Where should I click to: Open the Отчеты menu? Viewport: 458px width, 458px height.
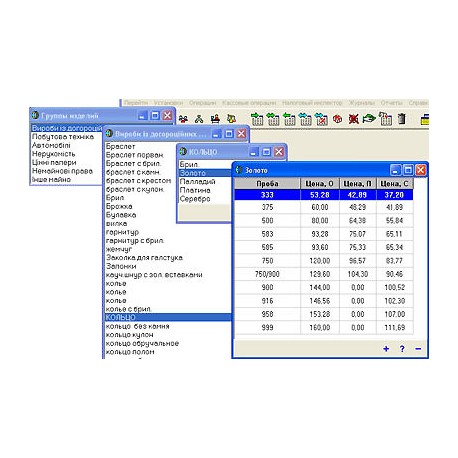pos(392,103)
